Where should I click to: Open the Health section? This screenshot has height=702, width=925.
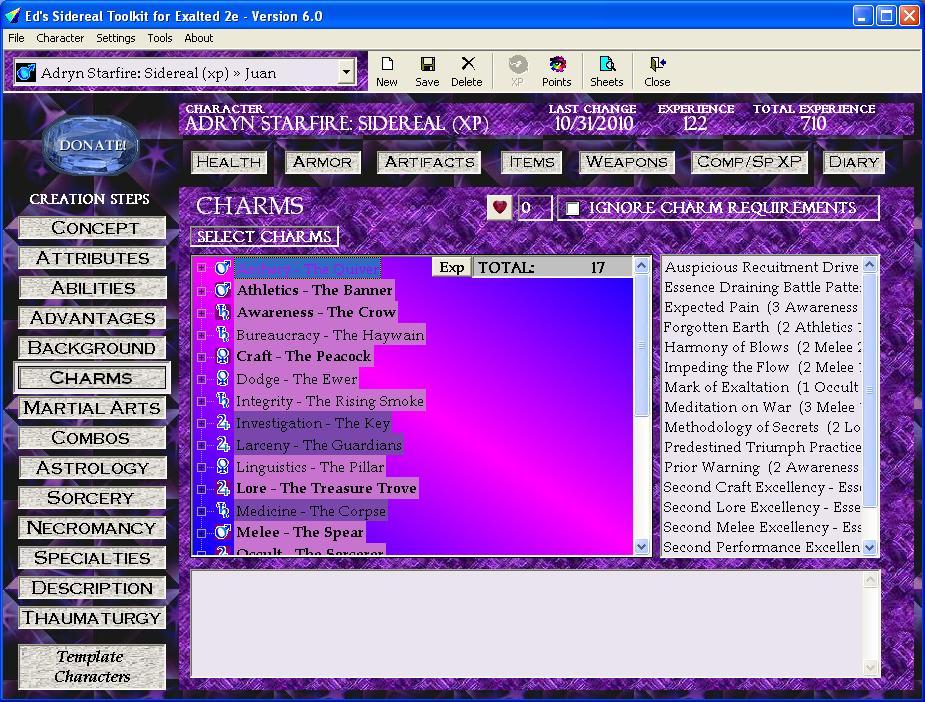pos(229,162)
